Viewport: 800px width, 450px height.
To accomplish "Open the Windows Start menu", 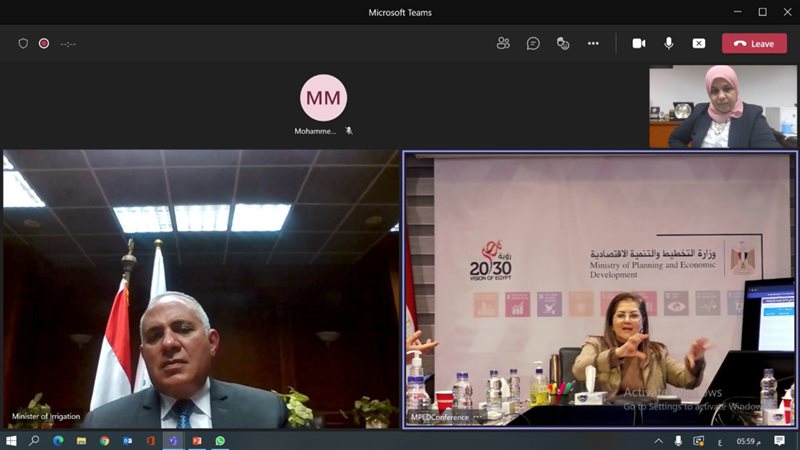I will 11,440.
